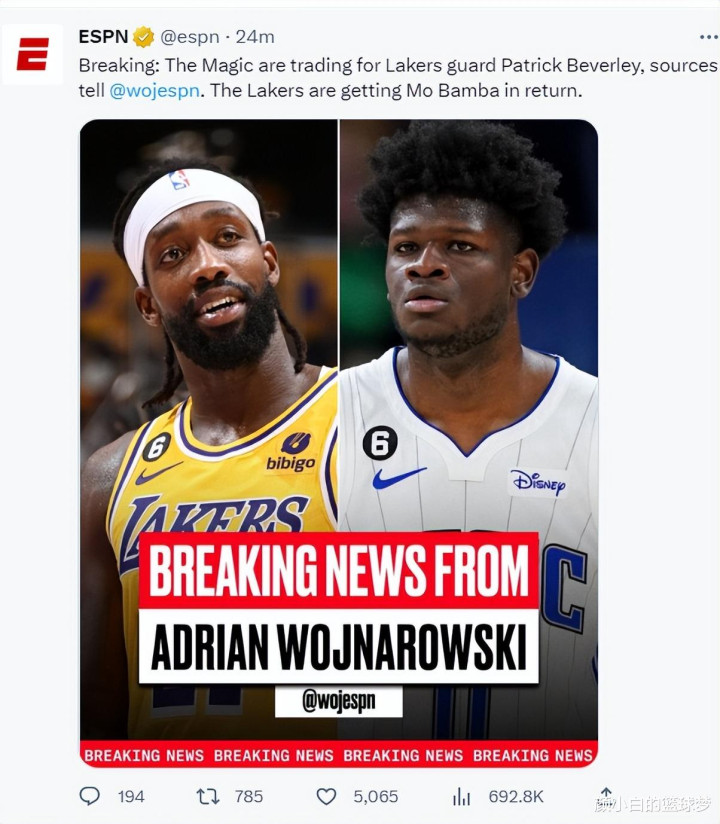Click the ESPN profile avatar logo

[x=33, y=54]
